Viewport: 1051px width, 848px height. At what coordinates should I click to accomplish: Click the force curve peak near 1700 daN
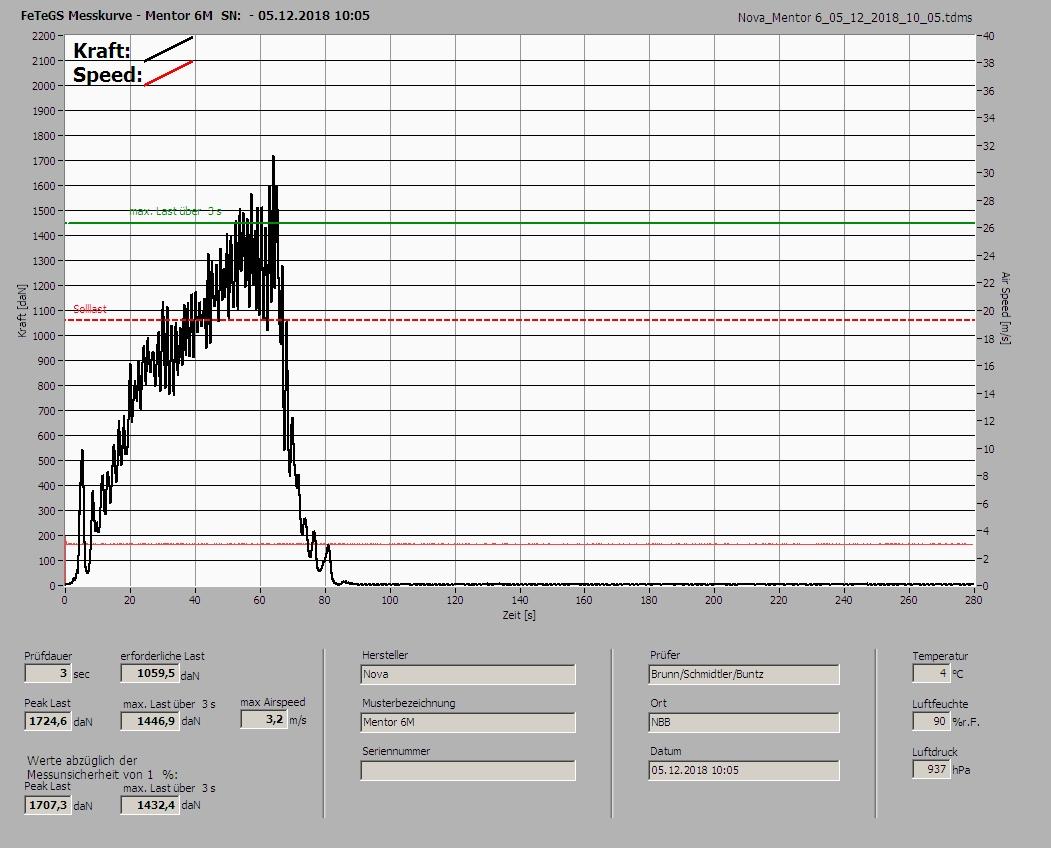point(273,158)
